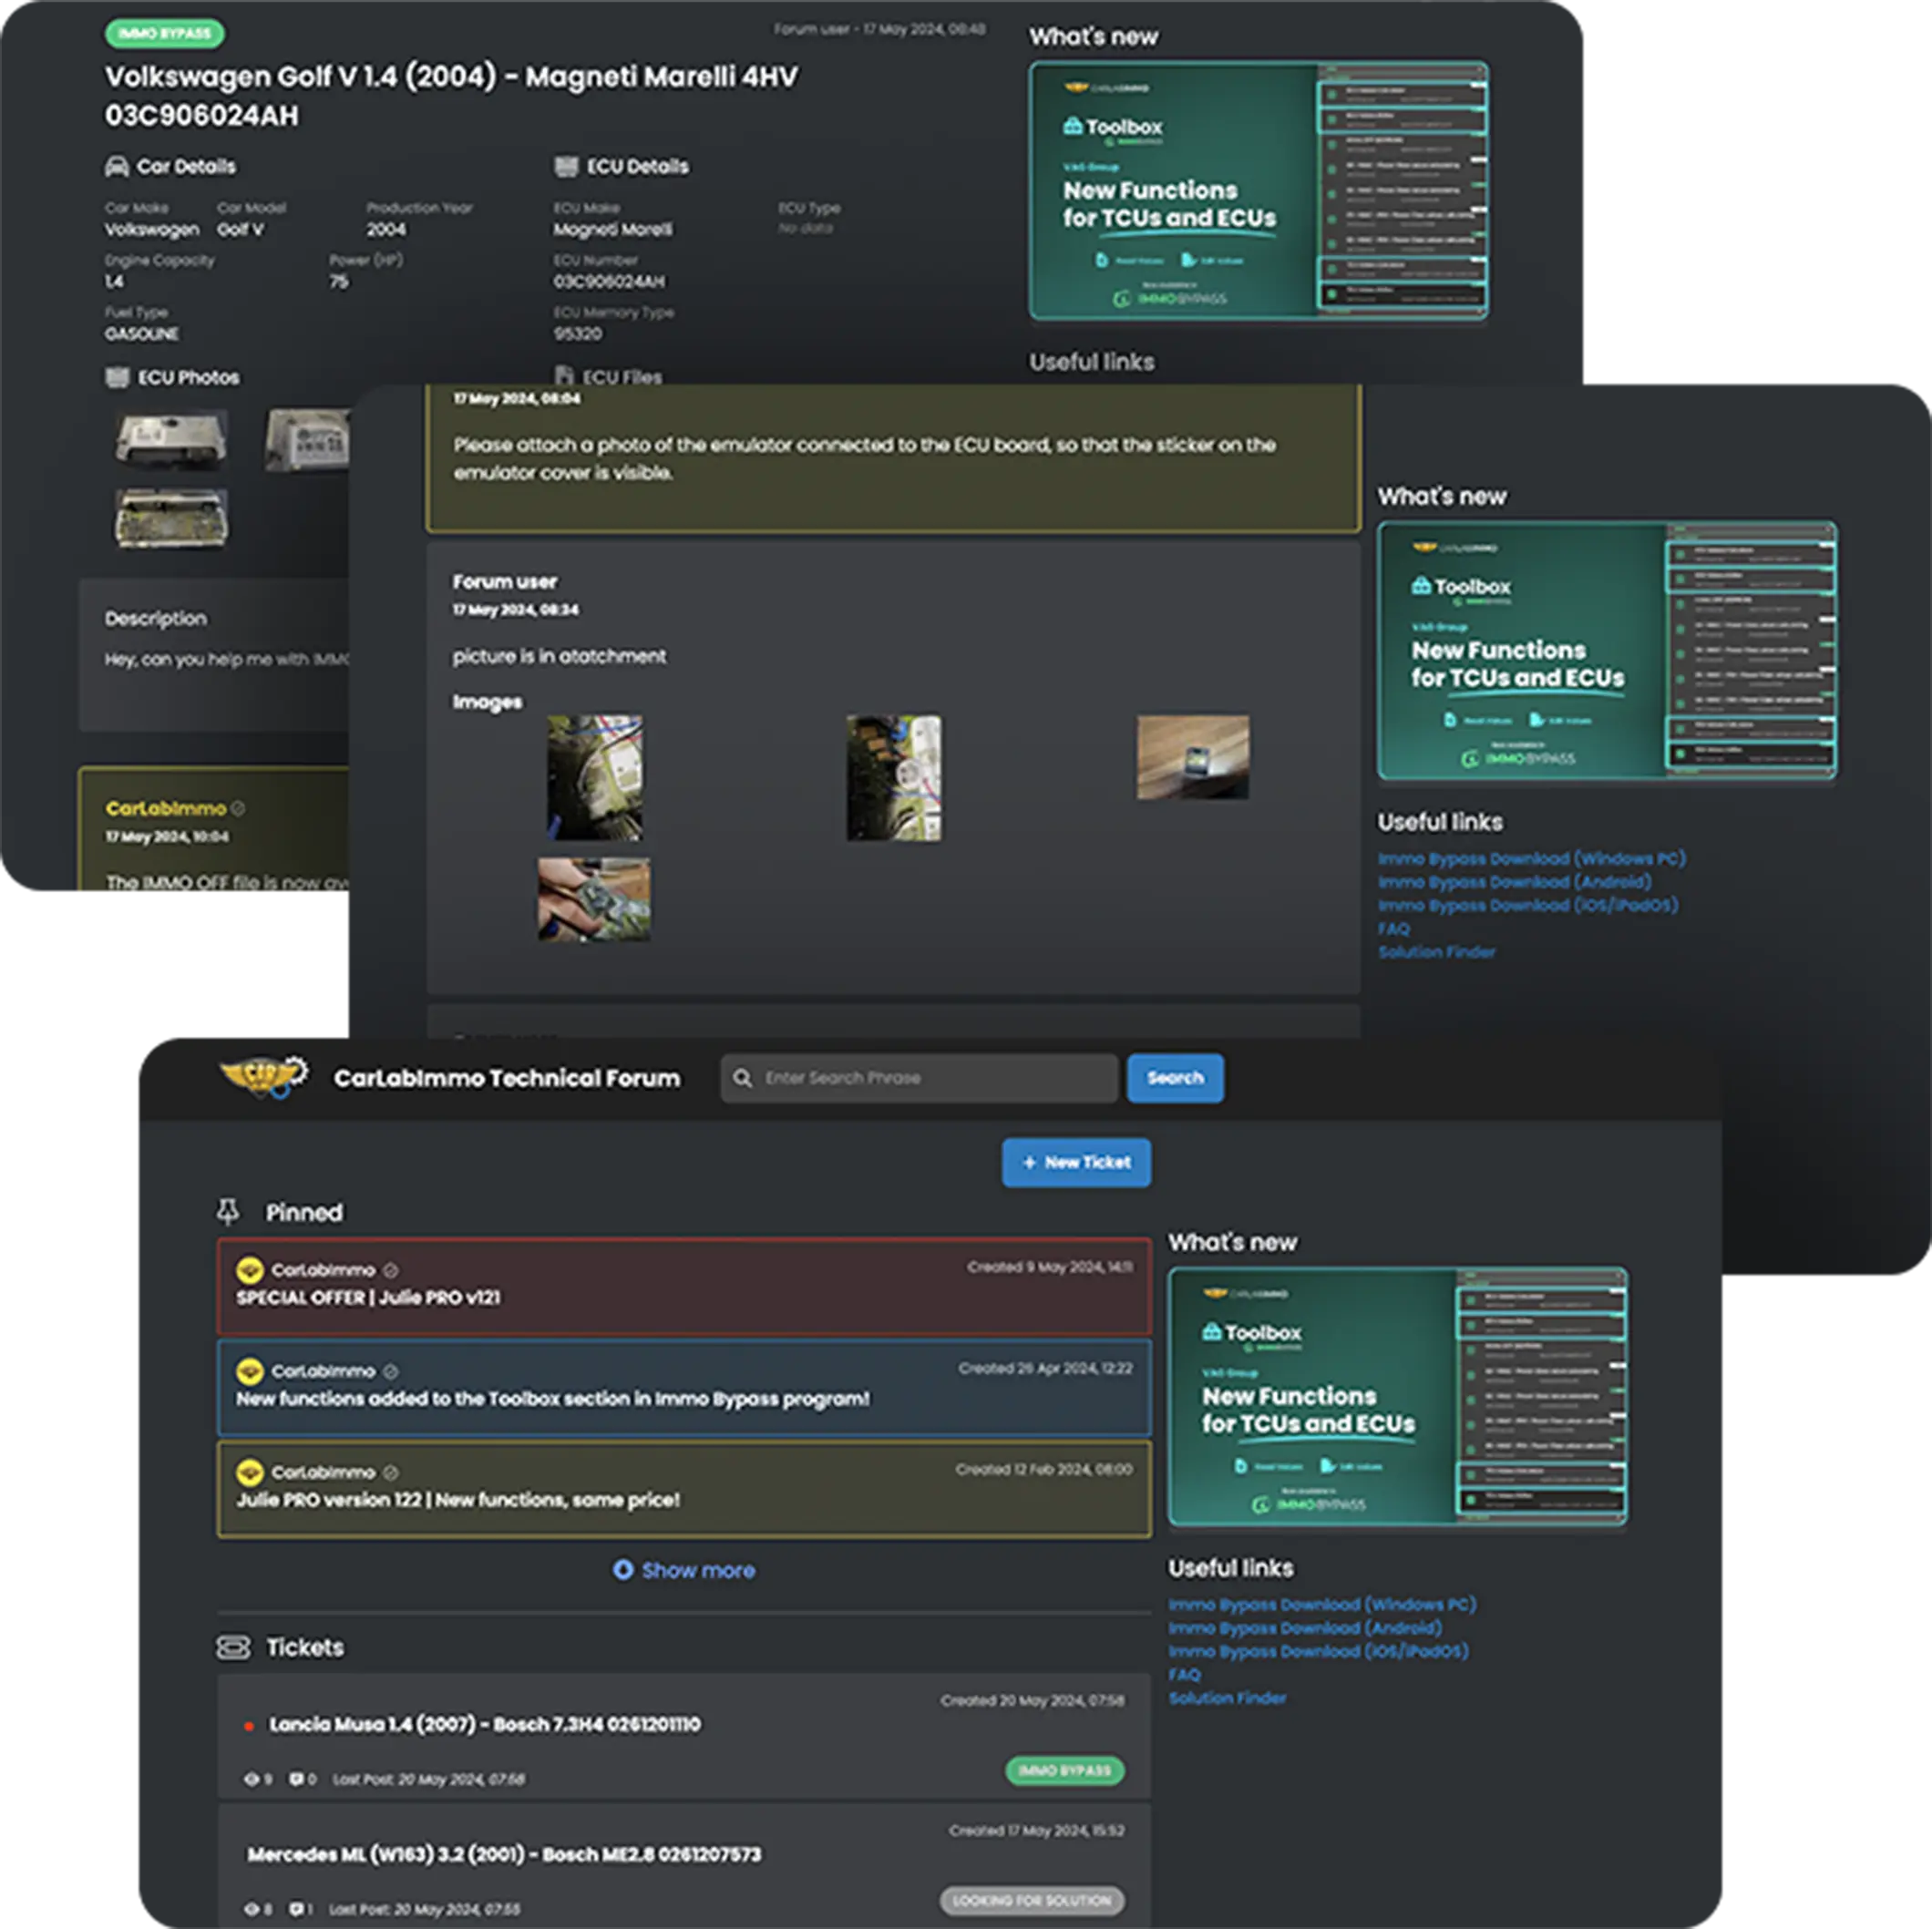Image resolution: width=1932 pixels, height=1929 pixels.
Task: Click the chip icon beside ECU Details
Action: [566, 166]
